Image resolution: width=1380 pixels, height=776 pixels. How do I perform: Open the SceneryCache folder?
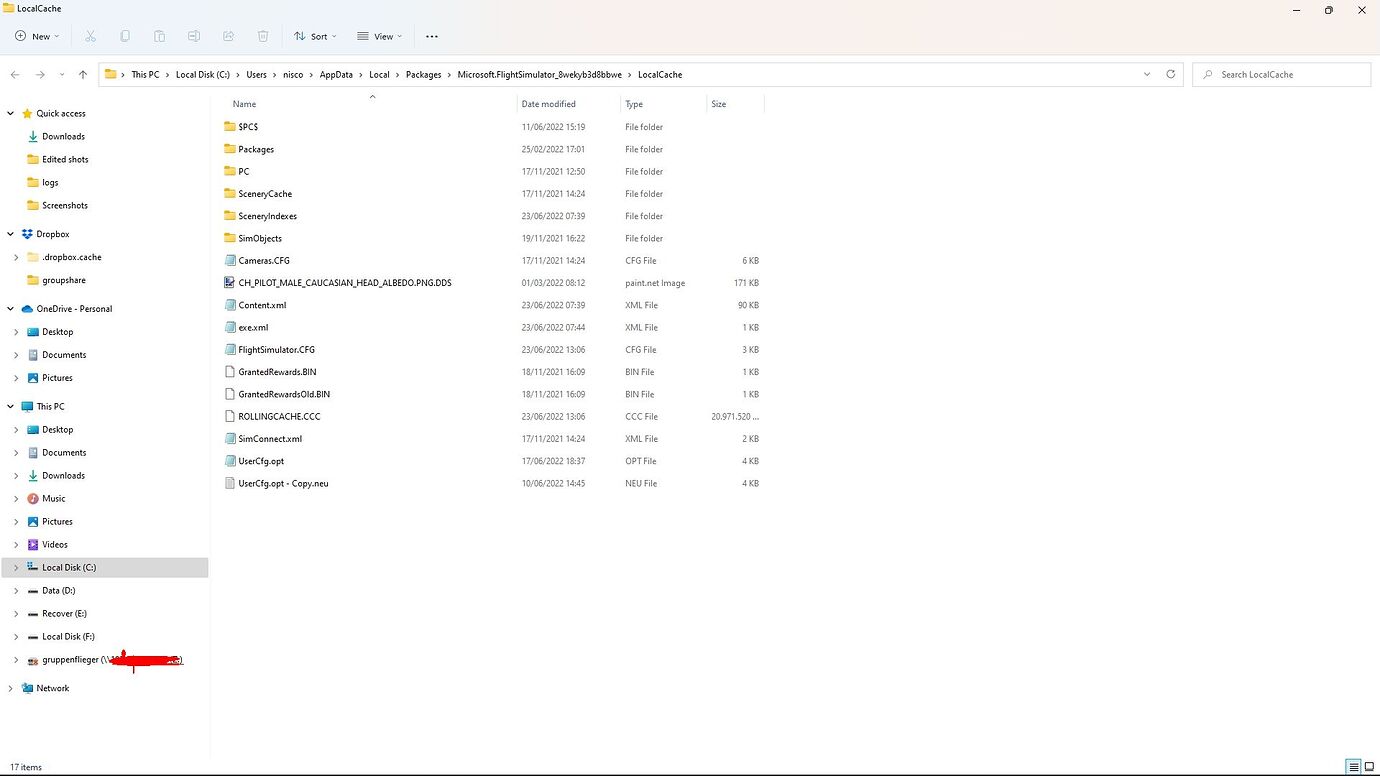(x=264, y=193)
